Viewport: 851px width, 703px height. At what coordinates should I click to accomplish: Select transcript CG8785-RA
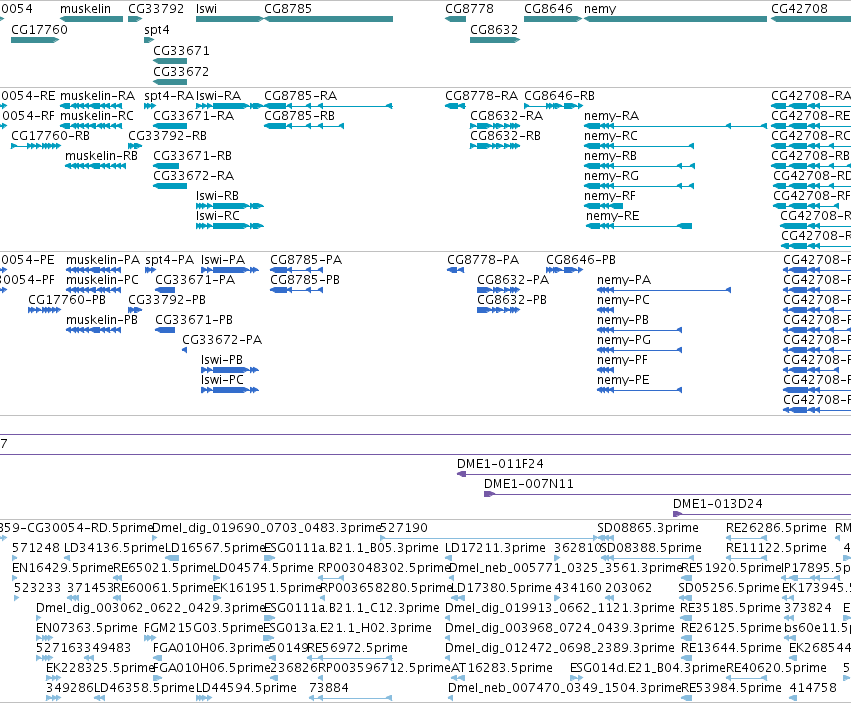(328, 106)
